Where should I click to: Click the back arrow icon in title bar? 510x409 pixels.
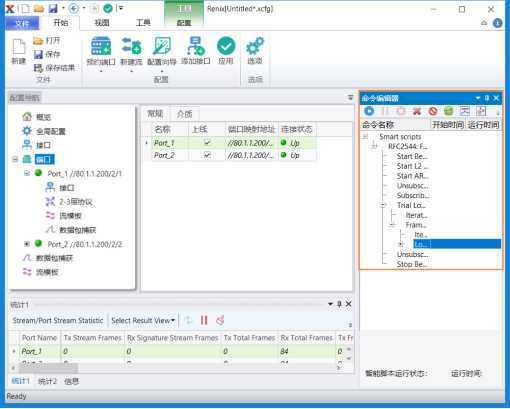click(x=73, y=9)
